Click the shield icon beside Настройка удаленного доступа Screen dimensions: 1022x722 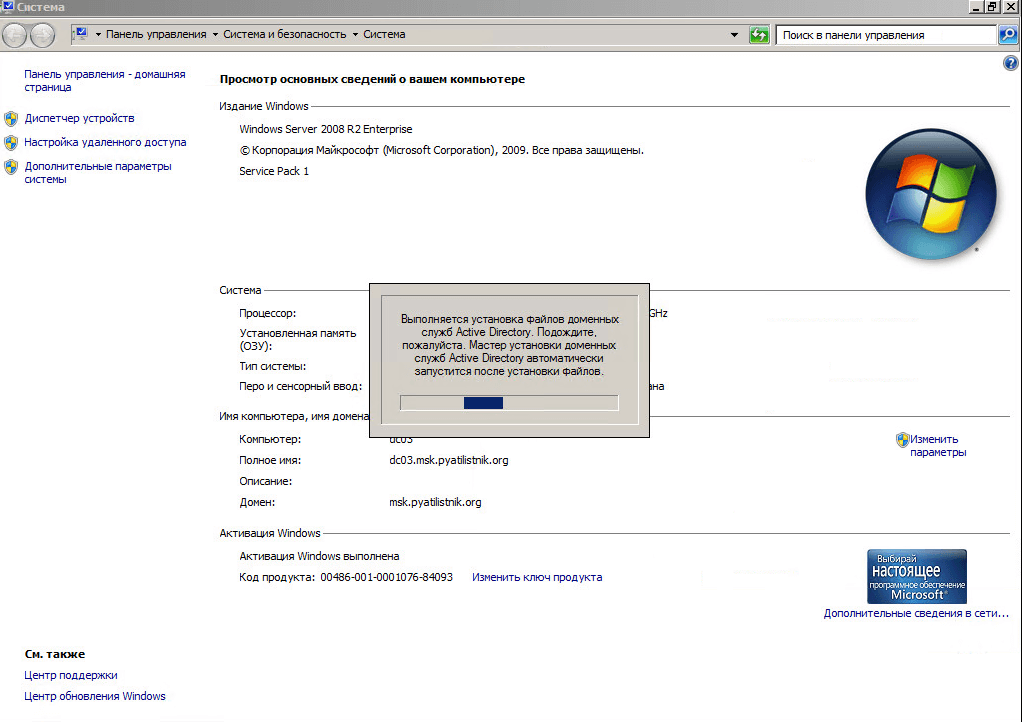tap(11, 143)
